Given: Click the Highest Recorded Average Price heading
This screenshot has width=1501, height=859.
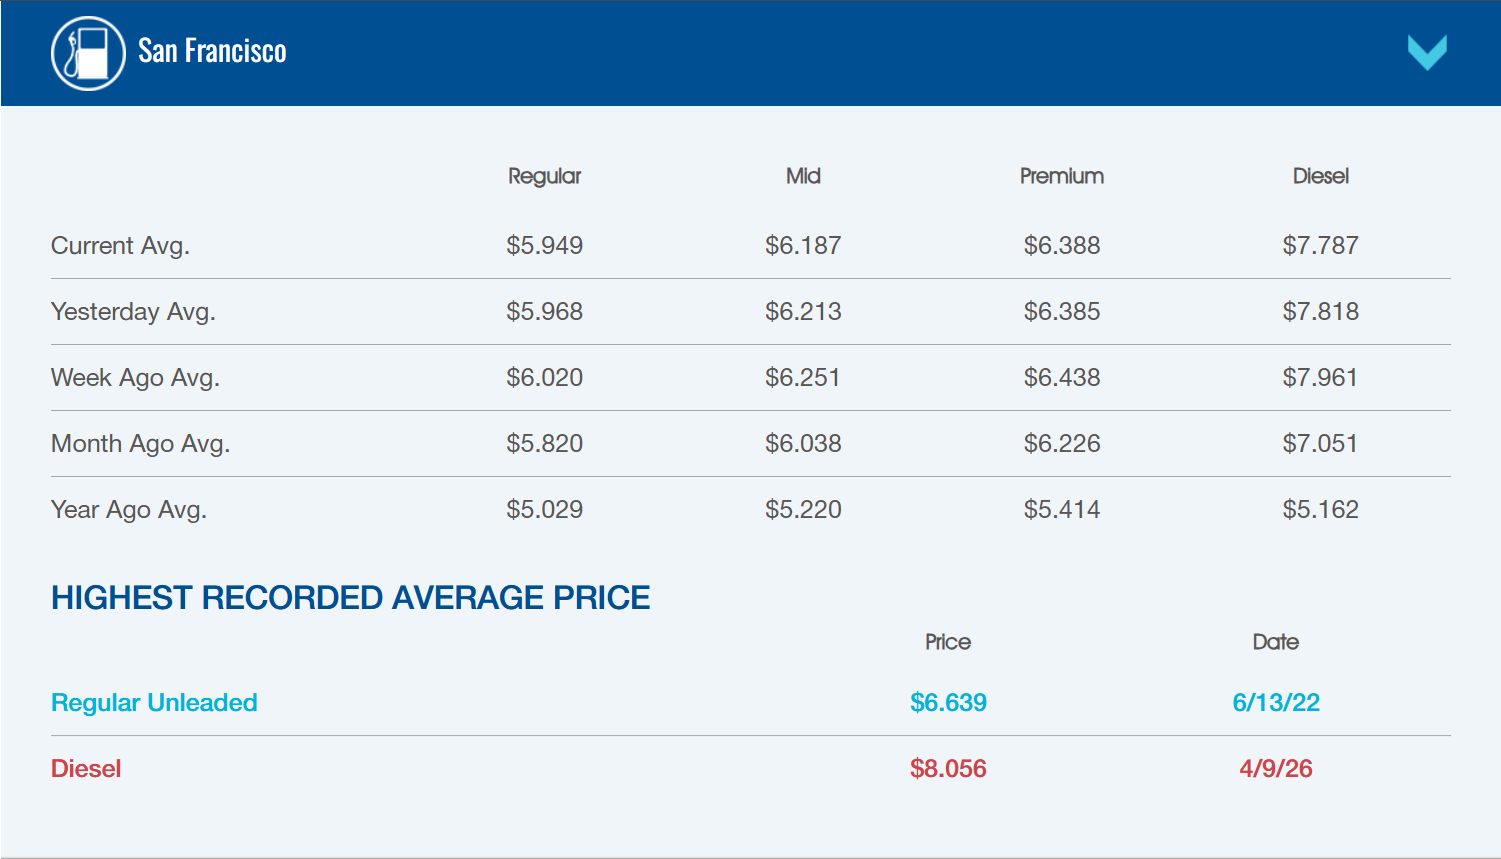Looking at the screenshot, I should click(350, 598).
